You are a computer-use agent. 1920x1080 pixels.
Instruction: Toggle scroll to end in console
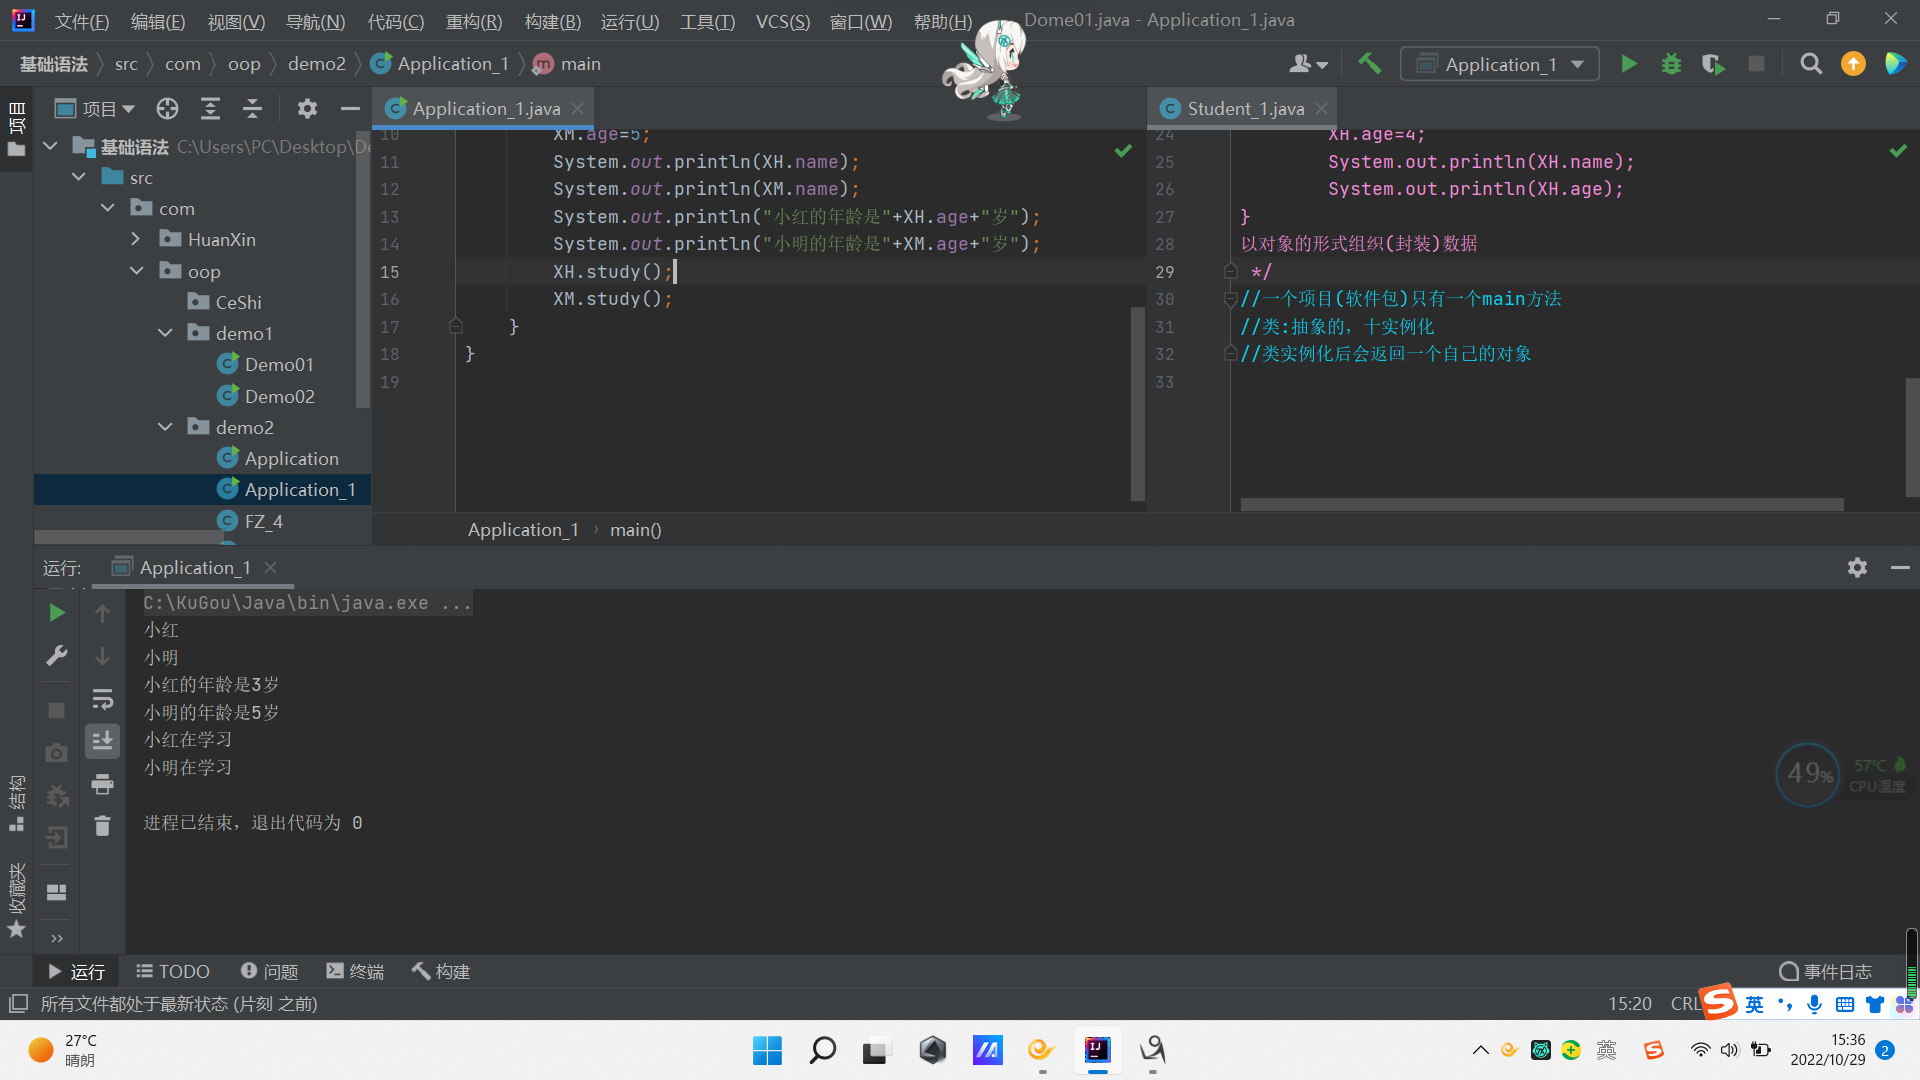pos(102,741)
